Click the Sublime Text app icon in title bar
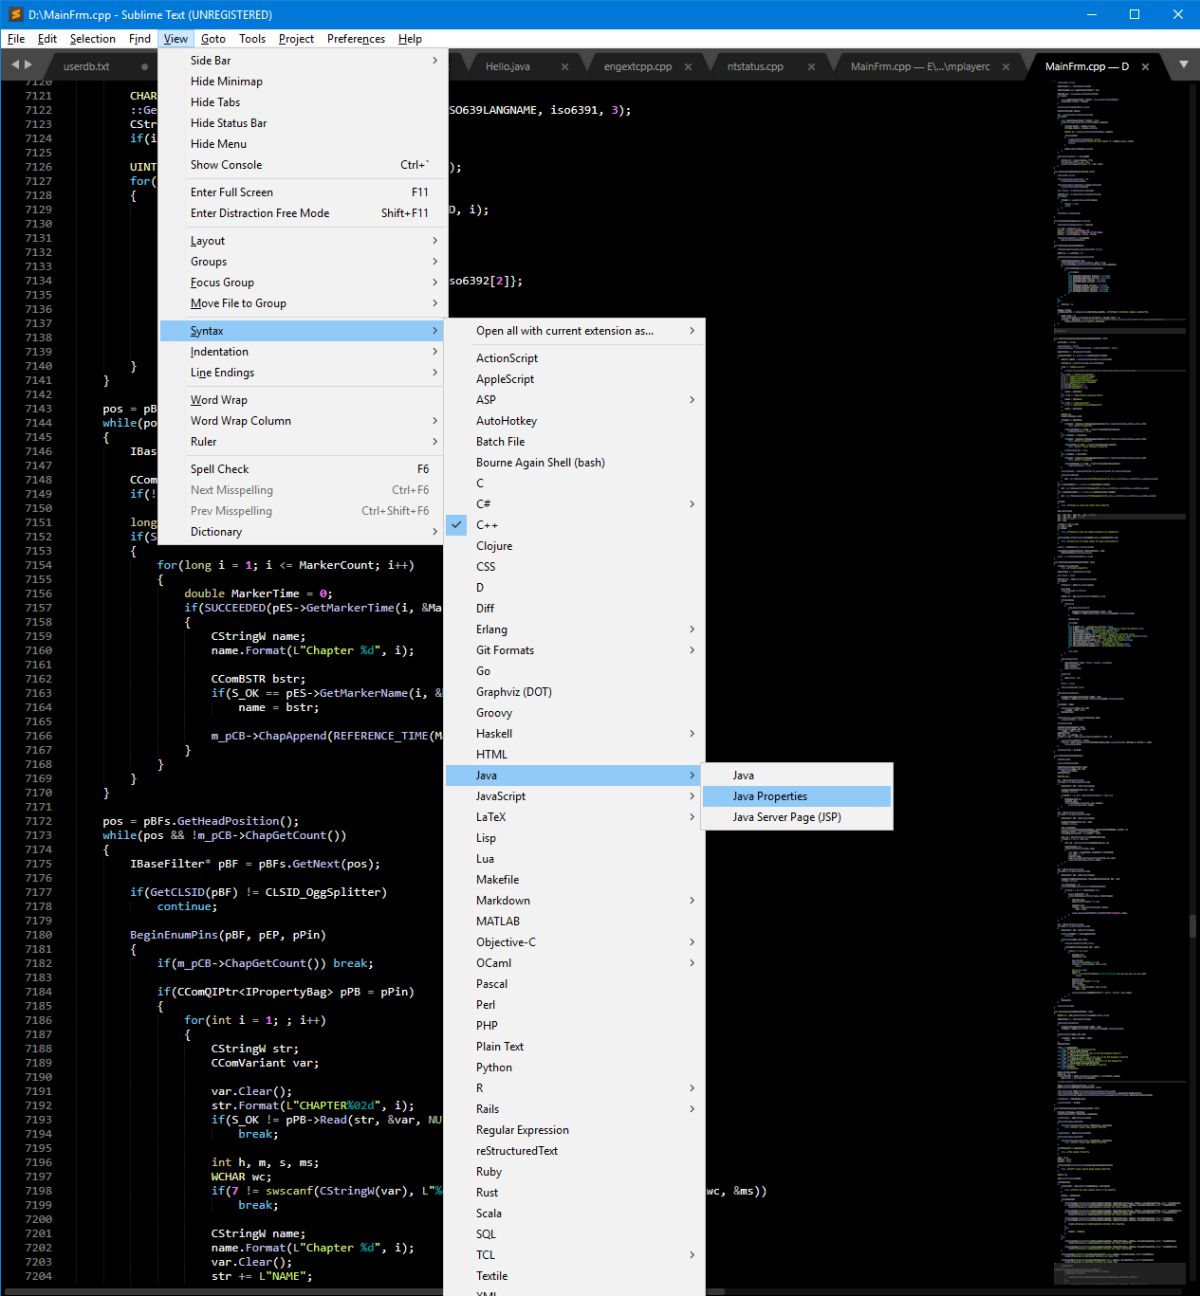The image size is (1200, 1296). (15, 14)
